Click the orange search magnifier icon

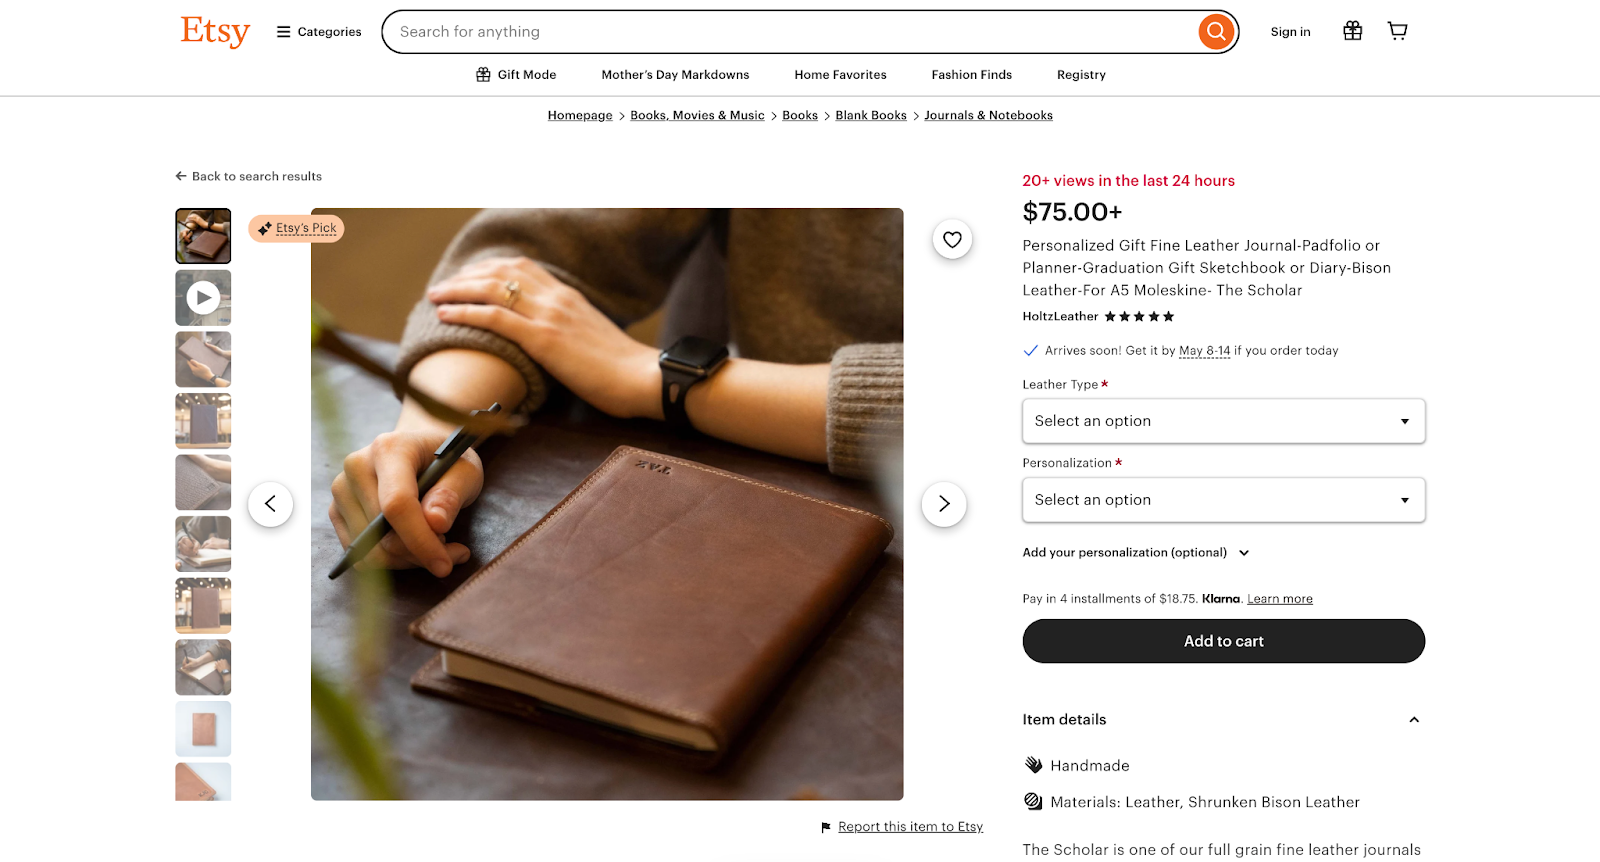[x=1215, y=31]
